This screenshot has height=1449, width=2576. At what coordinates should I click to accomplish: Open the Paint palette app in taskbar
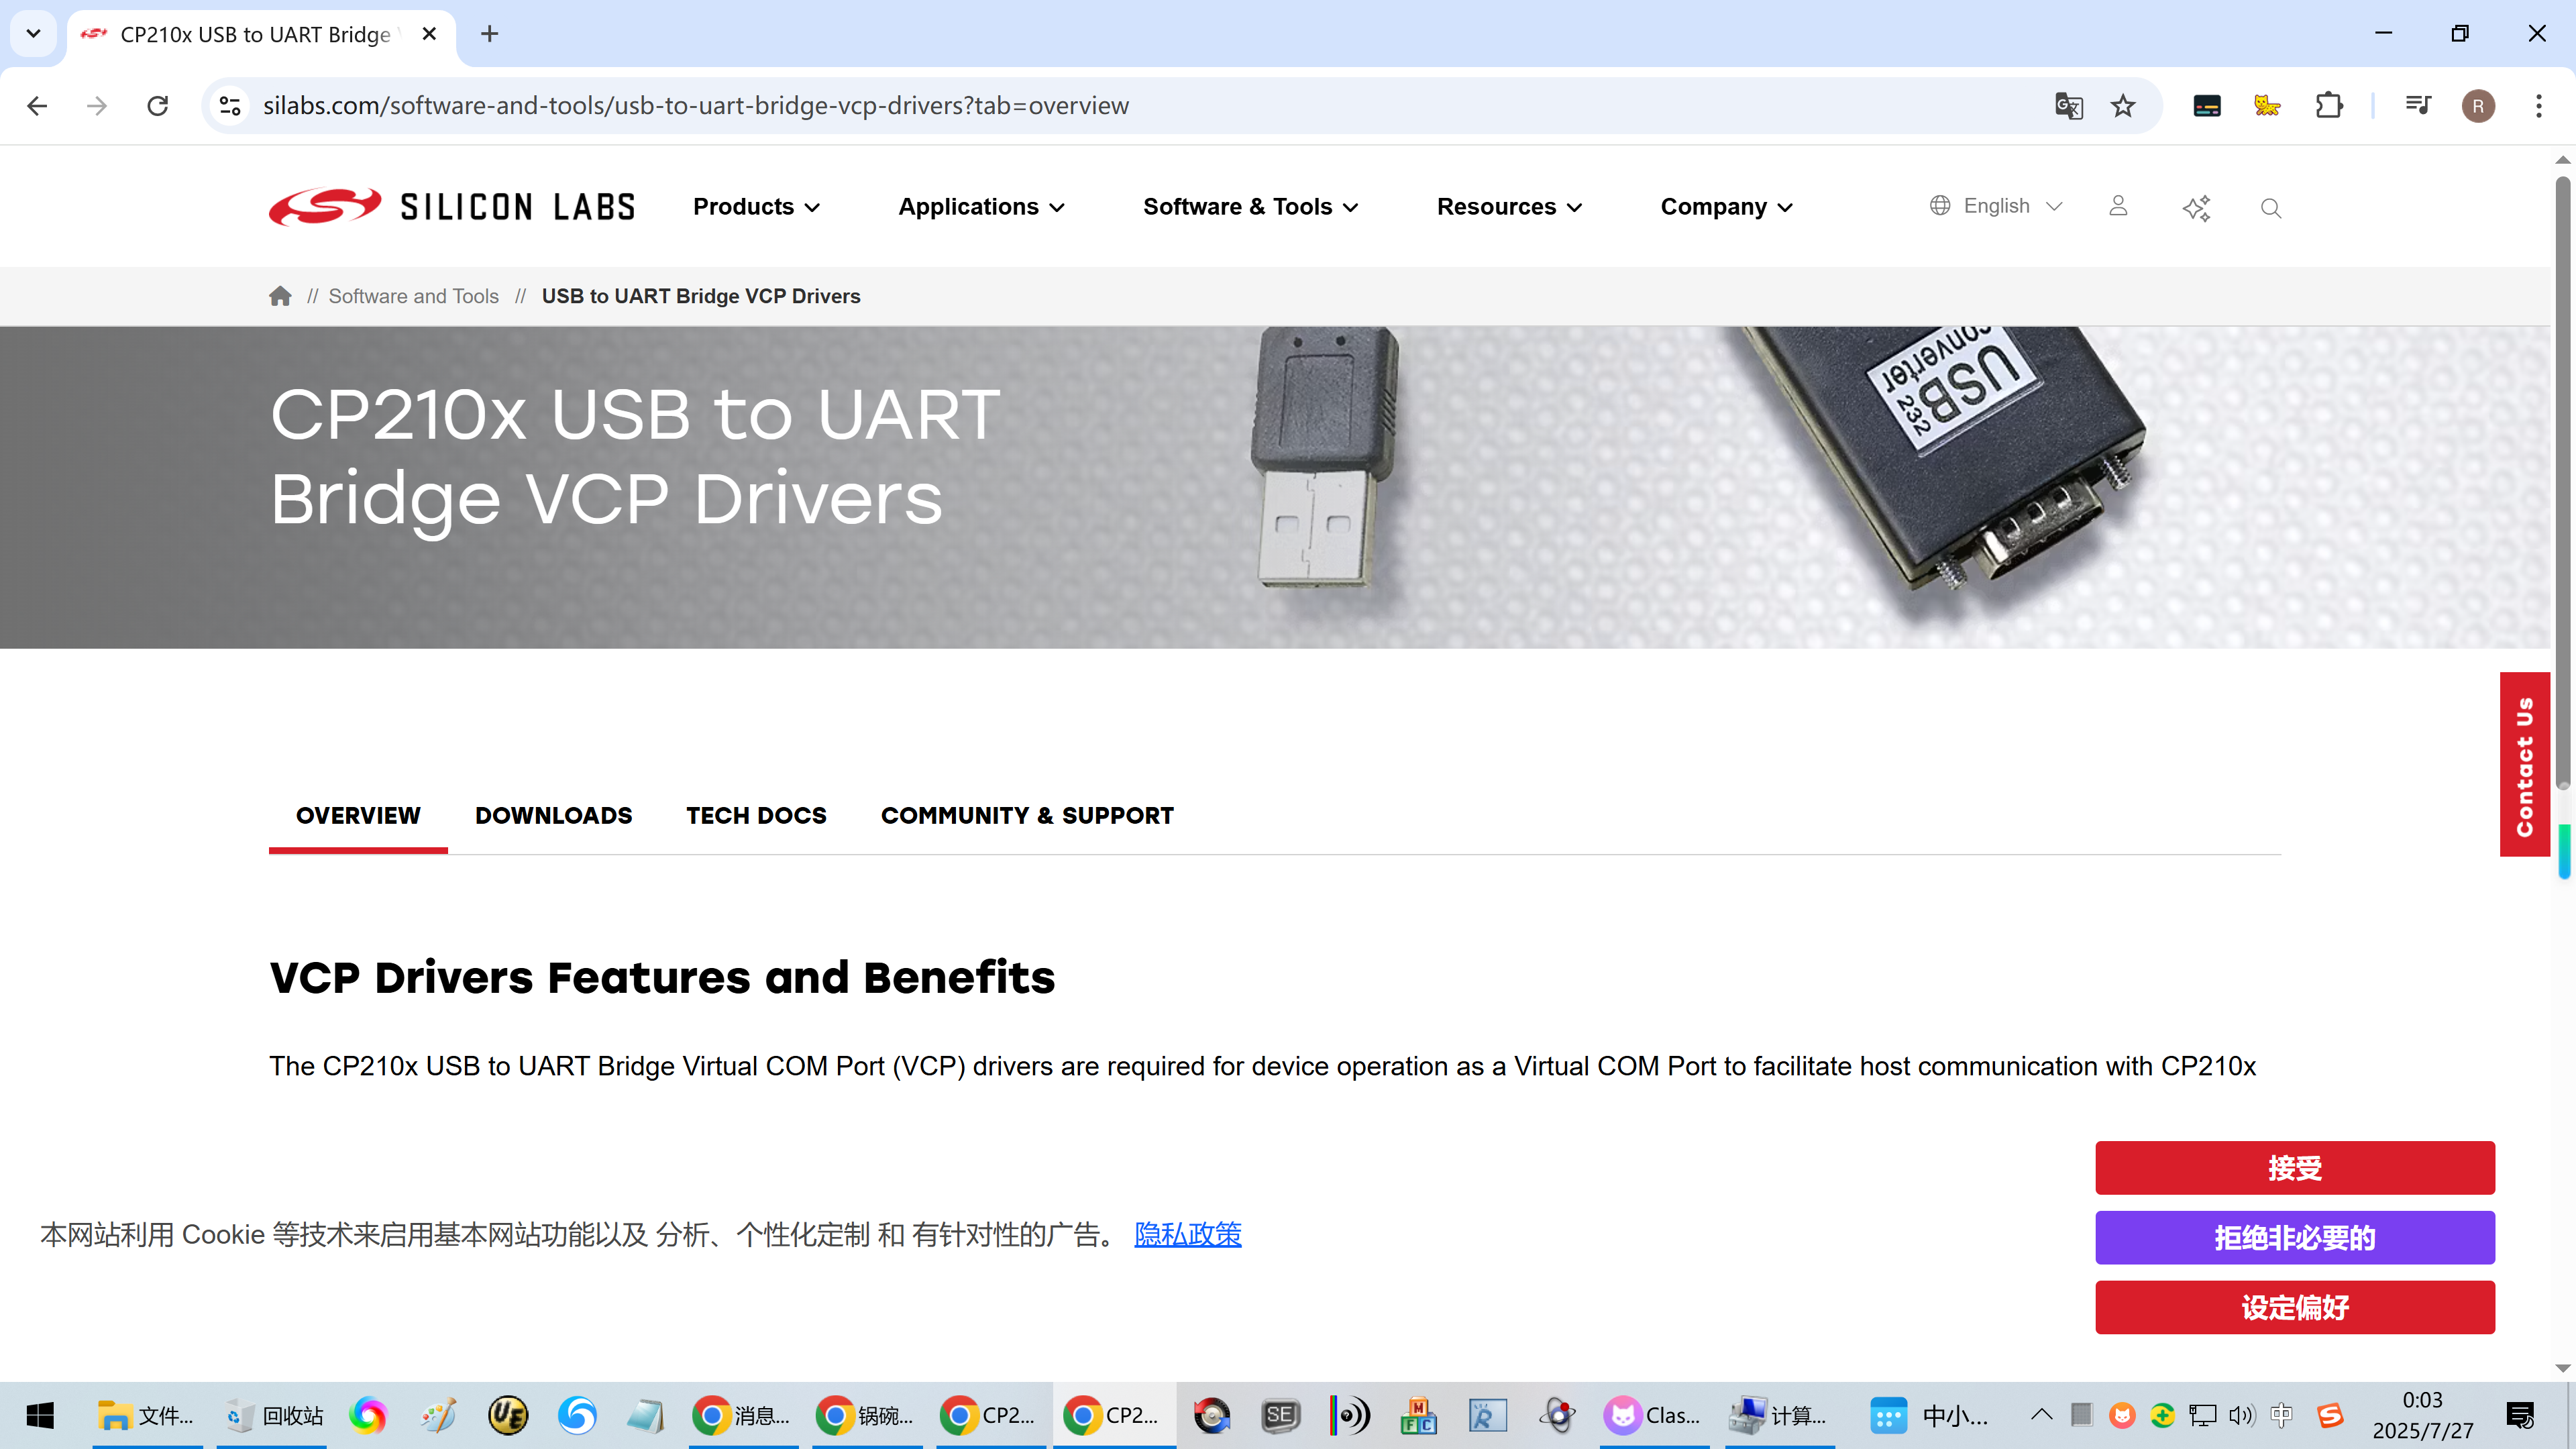point(438,1415)
